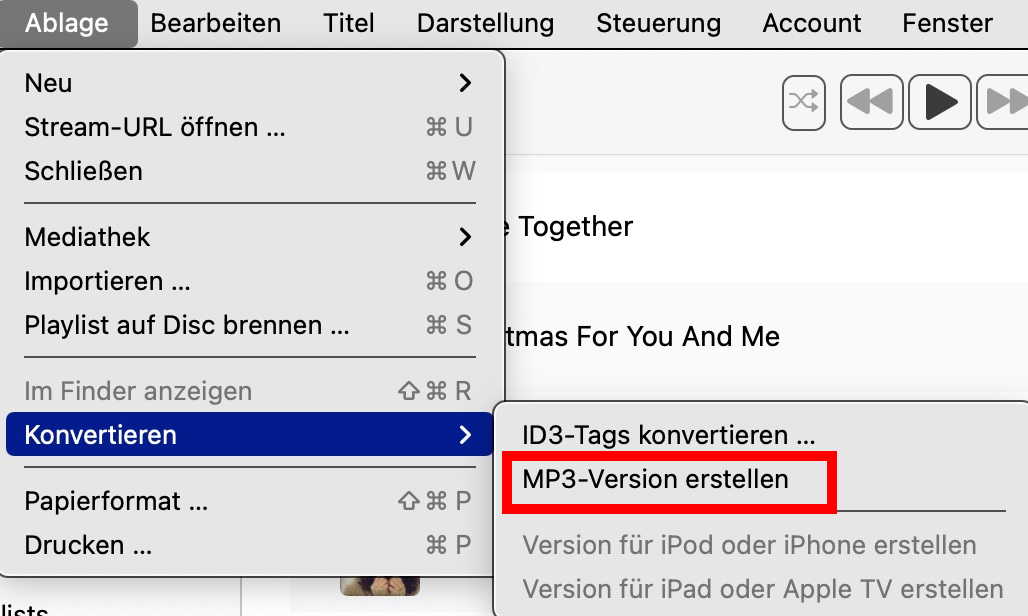
Task: Open the 'Steuerung' menu
Action: point(658,23)
